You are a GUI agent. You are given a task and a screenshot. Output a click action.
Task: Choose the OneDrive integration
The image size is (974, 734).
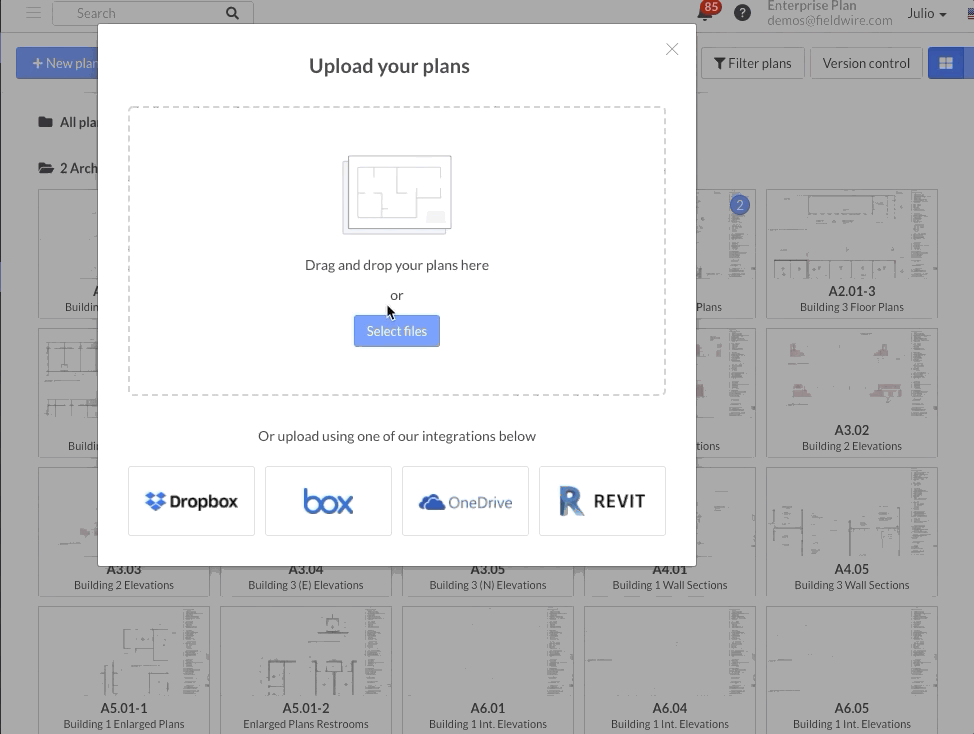click(465, 501)
